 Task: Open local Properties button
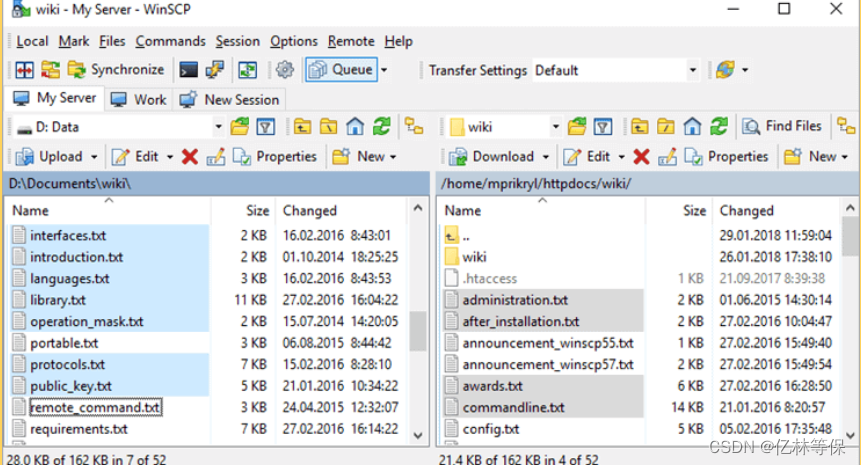[x=275, y=157]
